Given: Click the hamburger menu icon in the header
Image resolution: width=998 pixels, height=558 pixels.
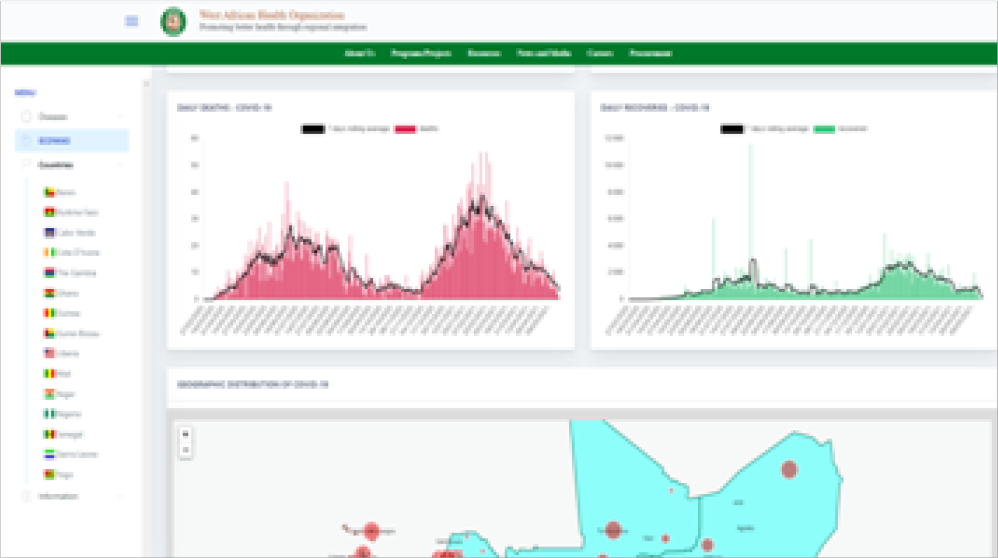Looking at the screenshot, I should click(132, 21).
